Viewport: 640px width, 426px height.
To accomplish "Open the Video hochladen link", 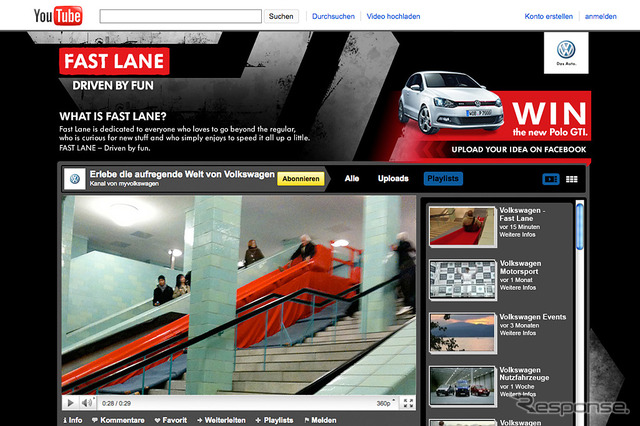I will click(x=393, y=16).
